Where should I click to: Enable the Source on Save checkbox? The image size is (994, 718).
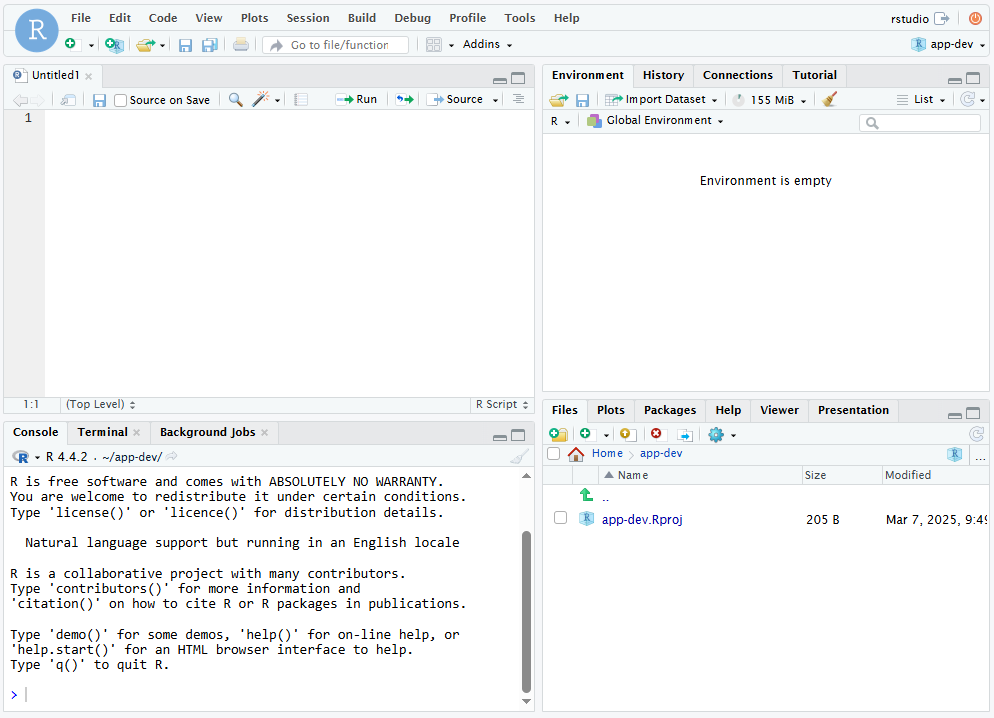point(120,100)
